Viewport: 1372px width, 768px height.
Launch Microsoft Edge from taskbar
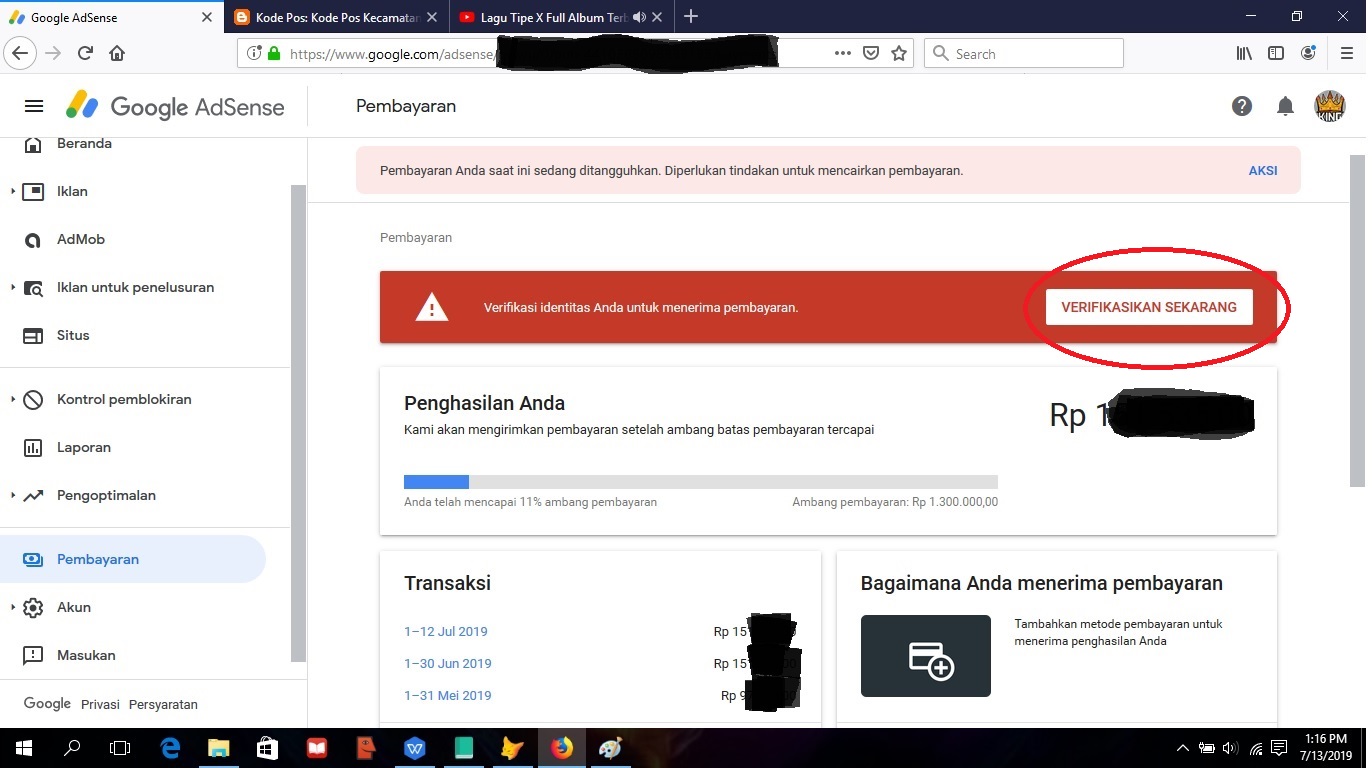(170, 748)
